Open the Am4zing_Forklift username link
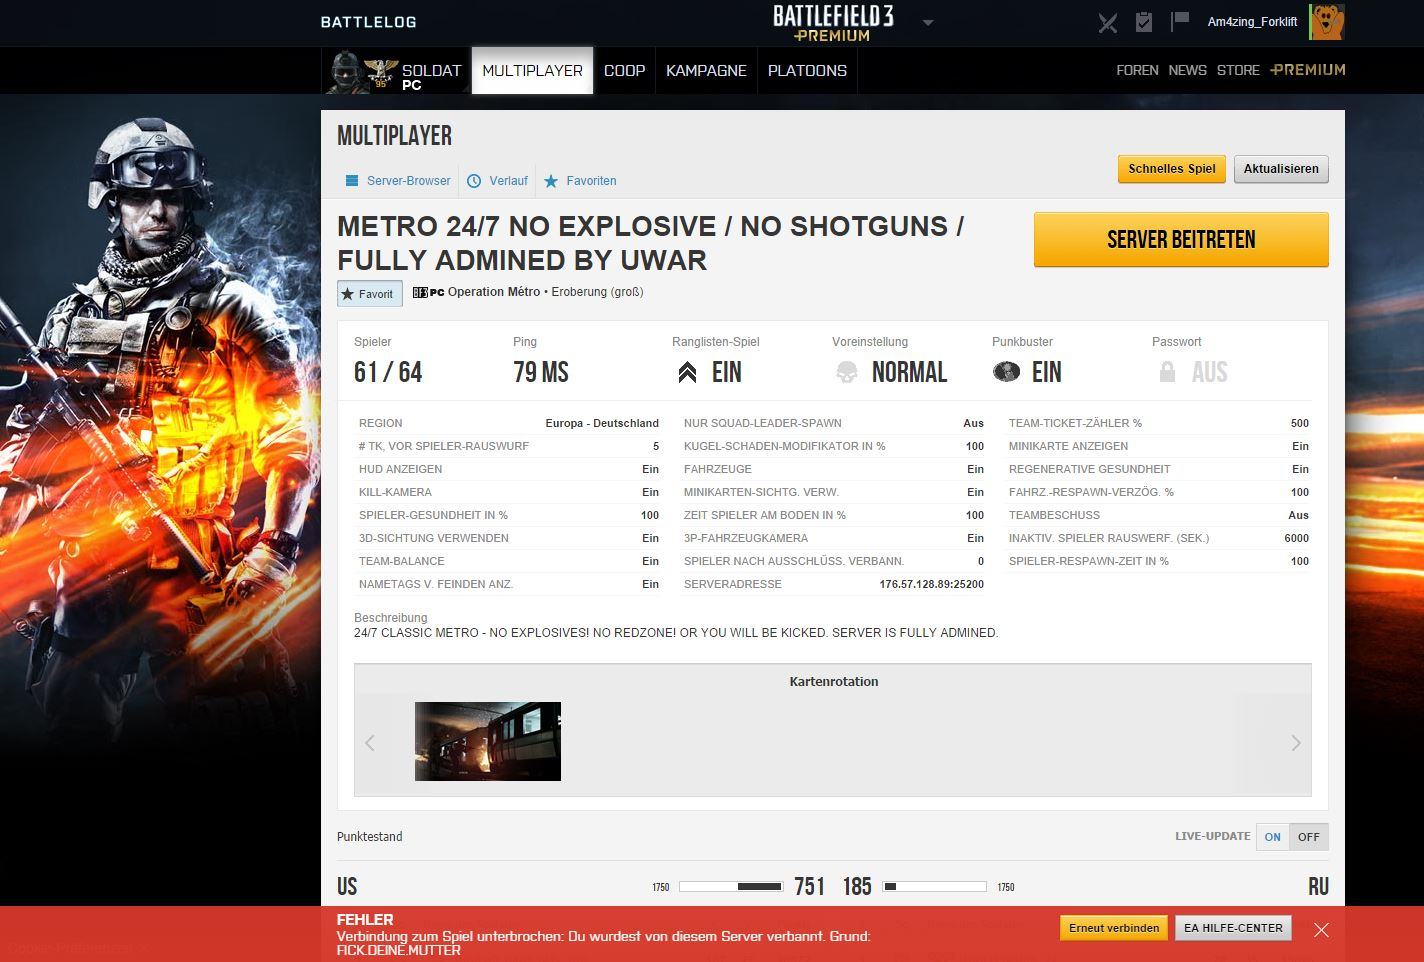1424x962 pixels. pyautogui.click(x=1252, y=22)
